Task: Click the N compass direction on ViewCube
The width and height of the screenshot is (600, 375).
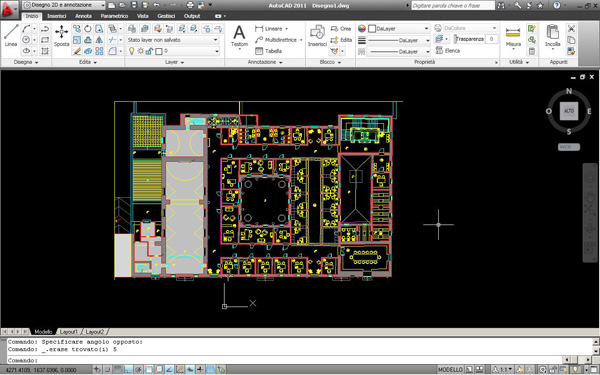Action: 569,91
